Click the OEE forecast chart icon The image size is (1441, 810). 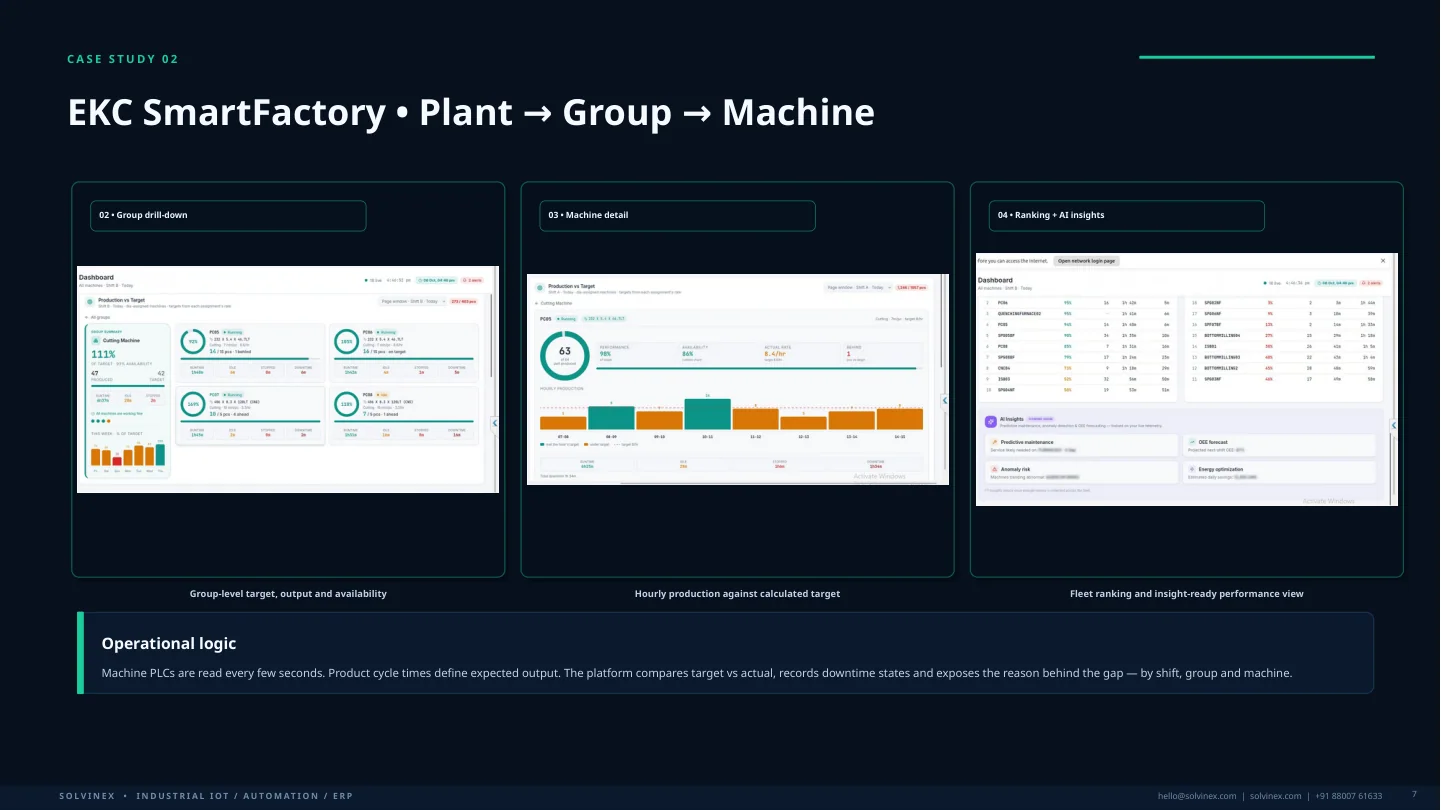pos(1192,442)
